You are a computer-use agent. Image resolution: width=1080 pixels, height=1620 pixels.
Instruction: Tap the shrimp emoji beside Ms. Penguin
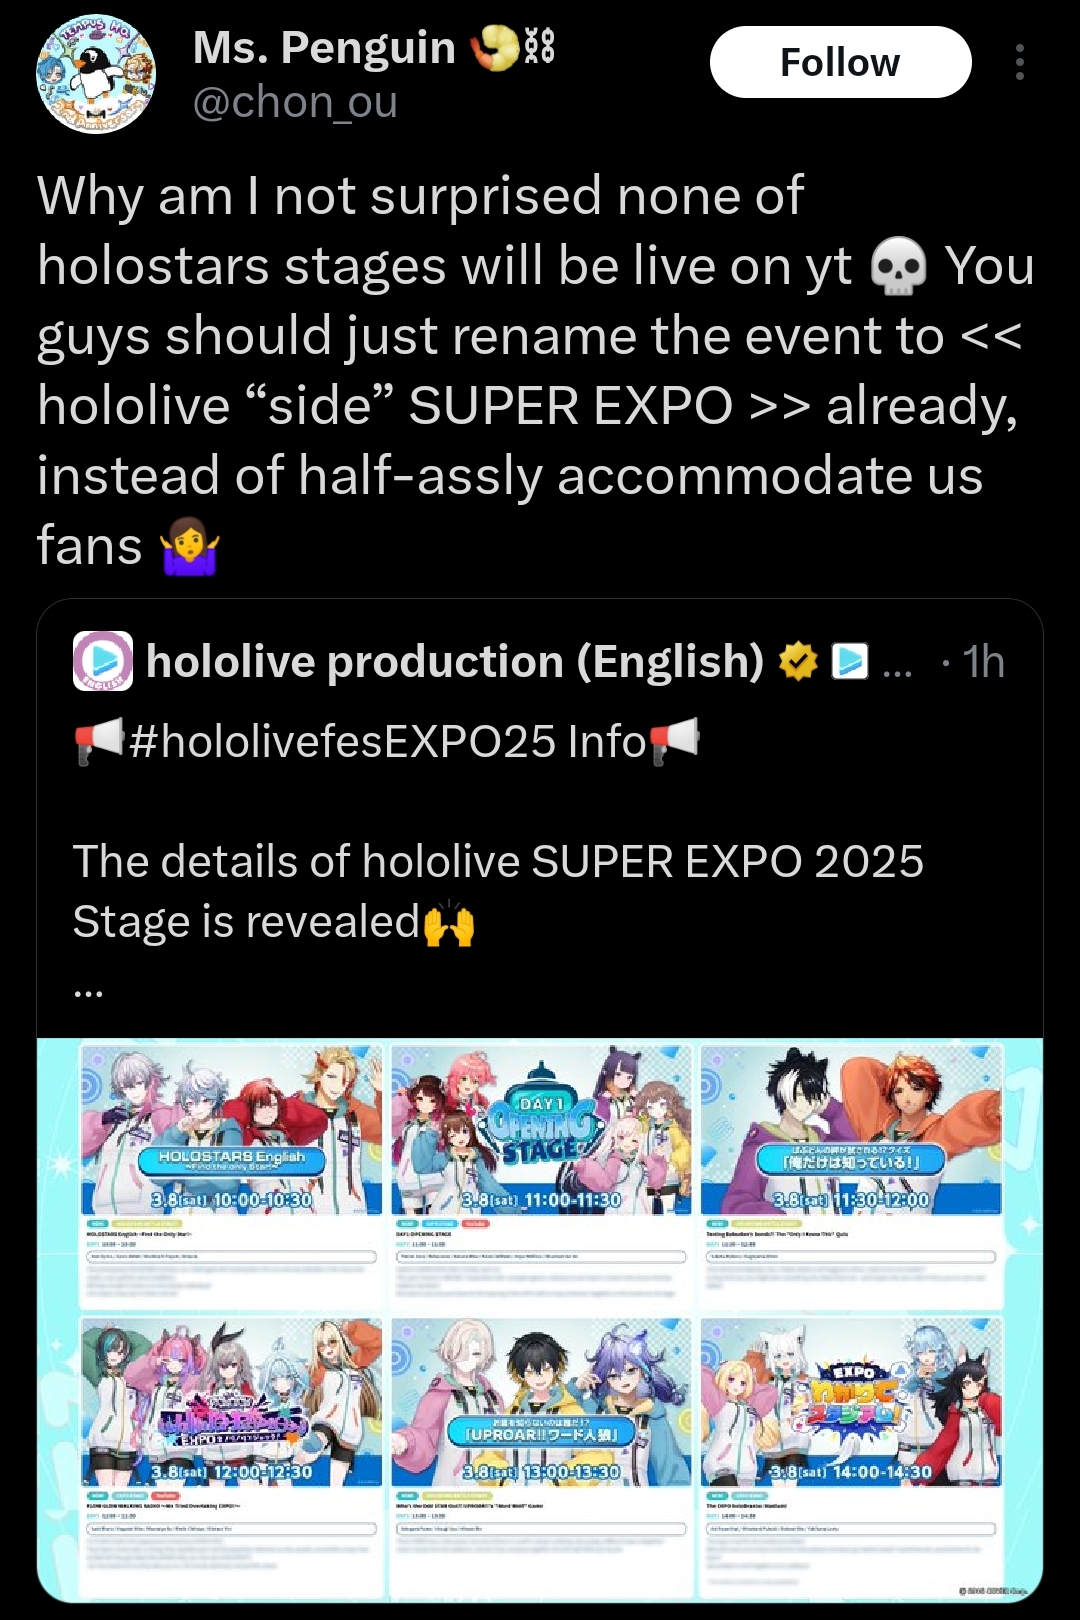496,47
